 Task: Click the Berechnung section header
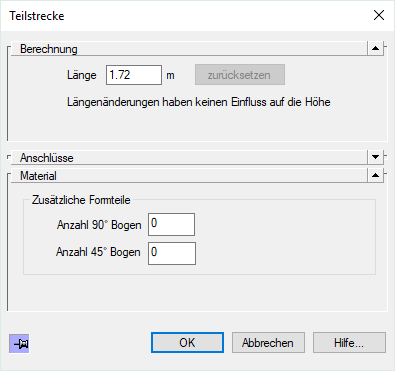click(x=189, y=49)
